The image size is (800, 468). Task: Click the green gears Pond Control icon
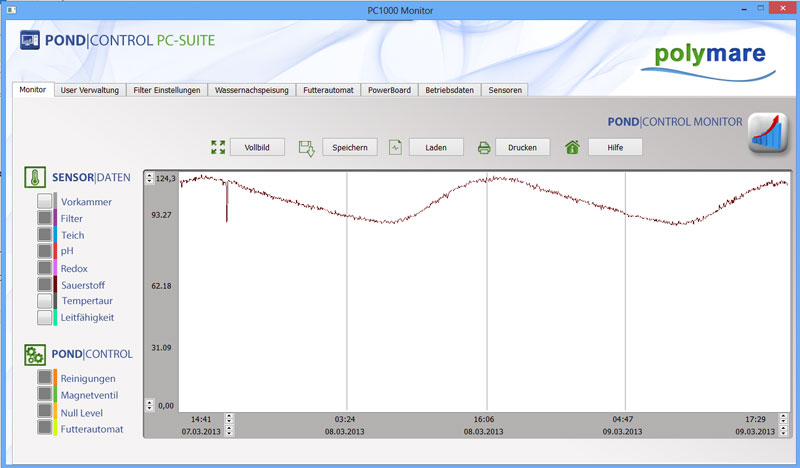[x=37, y=354]
